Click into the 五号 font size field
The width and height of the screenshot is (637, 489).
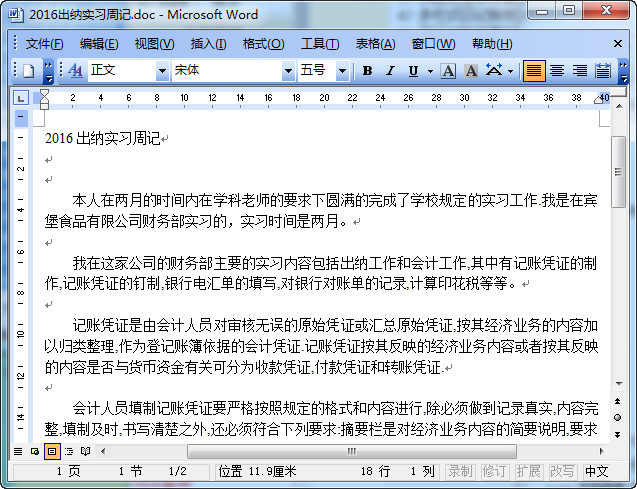coord(317,71)
